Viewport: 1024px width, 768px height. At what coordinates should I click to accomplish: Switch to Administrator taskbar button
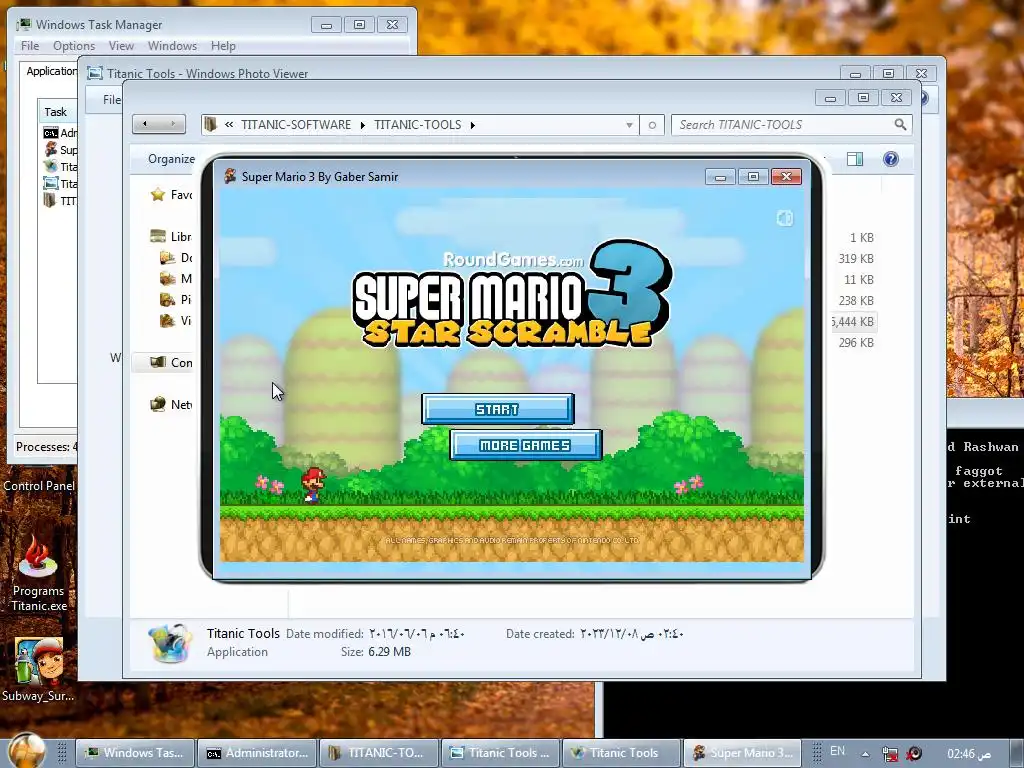[257, 753]
